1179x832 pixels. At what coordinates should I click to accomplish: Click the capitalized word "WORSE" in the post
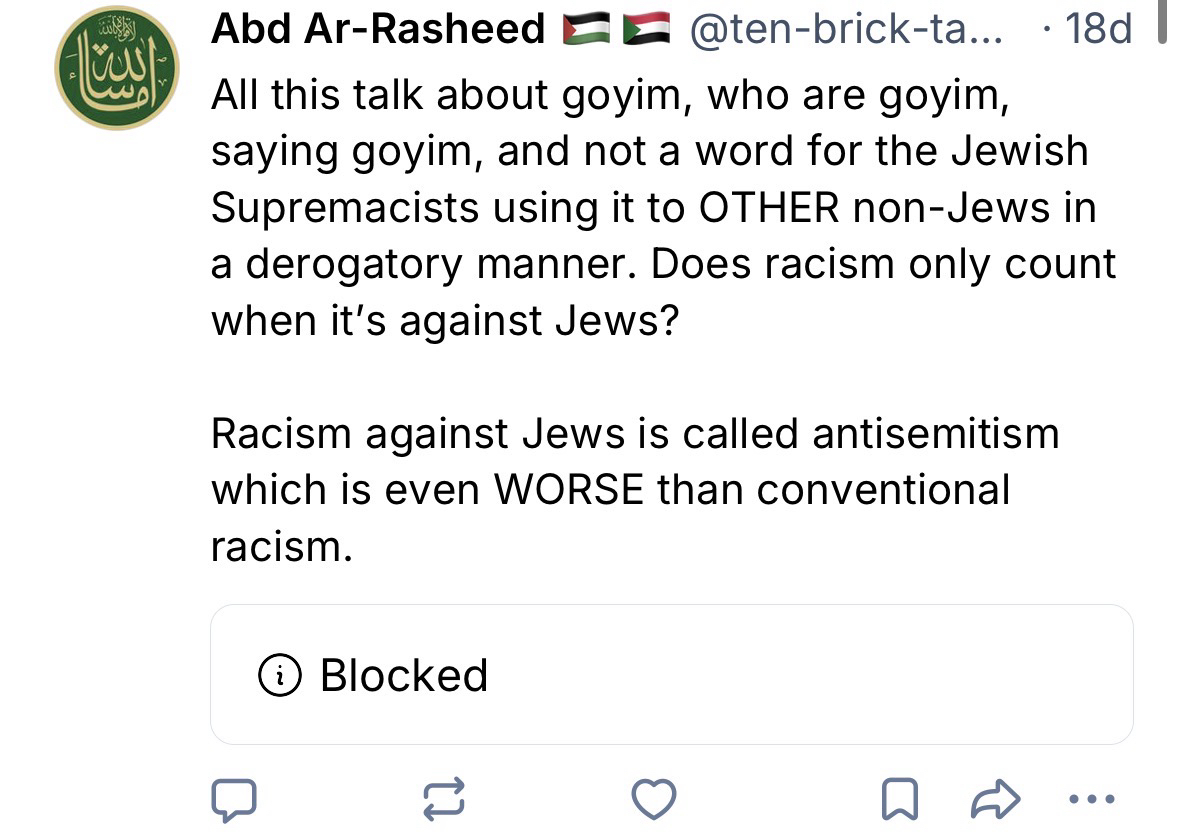pos(569,490)
